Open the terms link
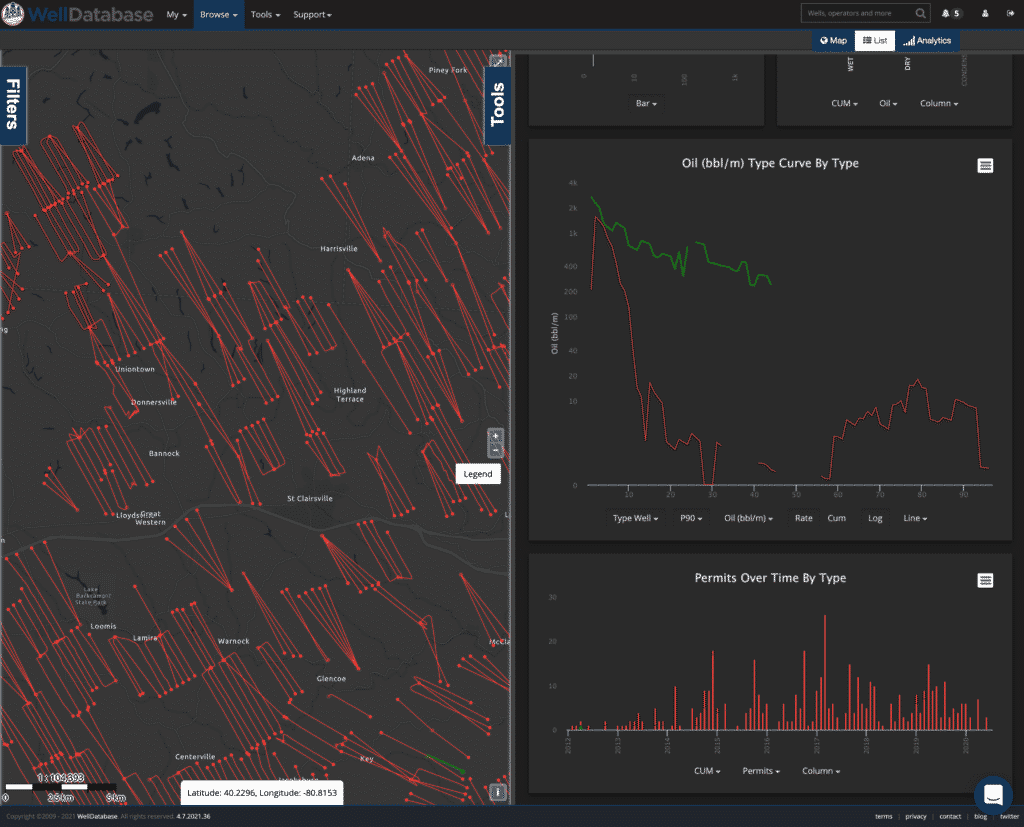 click(x=884, y=817)
